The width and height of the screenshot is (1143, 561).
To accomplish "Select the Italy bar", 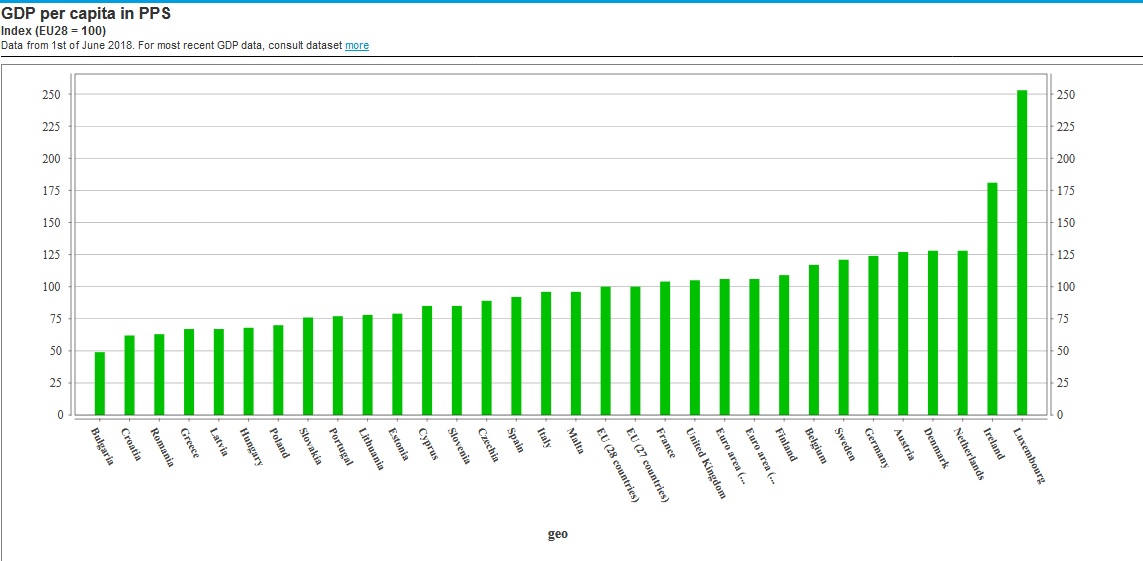I will point(546,353).
